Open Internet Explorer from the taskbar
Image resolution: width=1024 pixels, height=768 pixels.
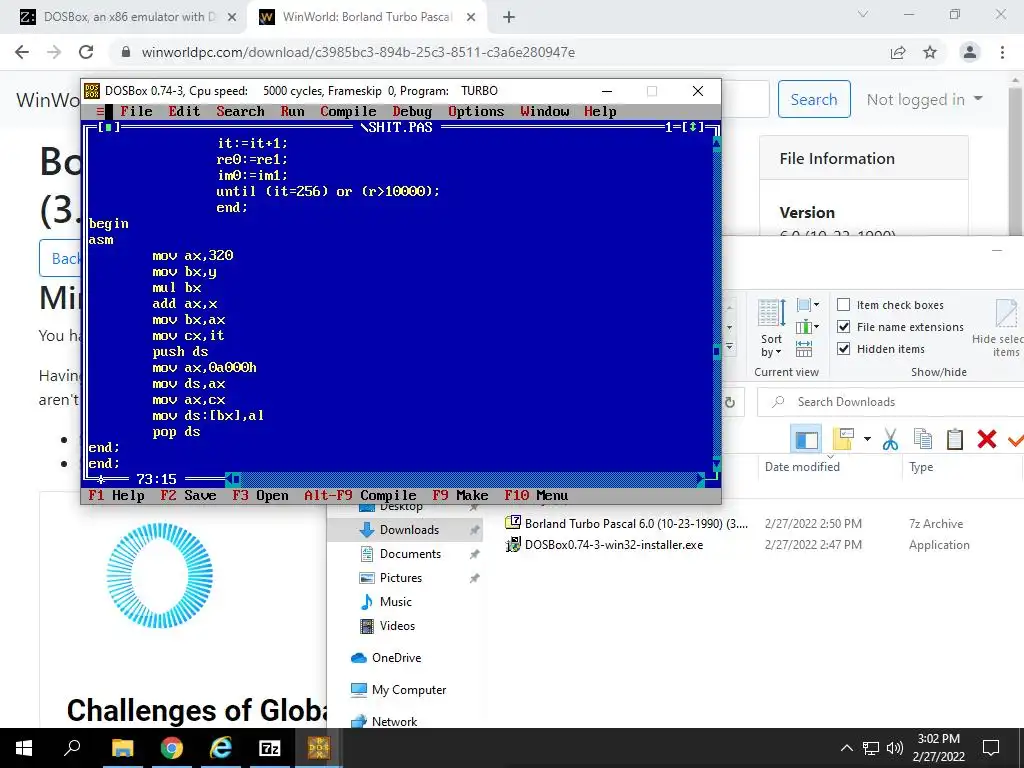(221, 748)
